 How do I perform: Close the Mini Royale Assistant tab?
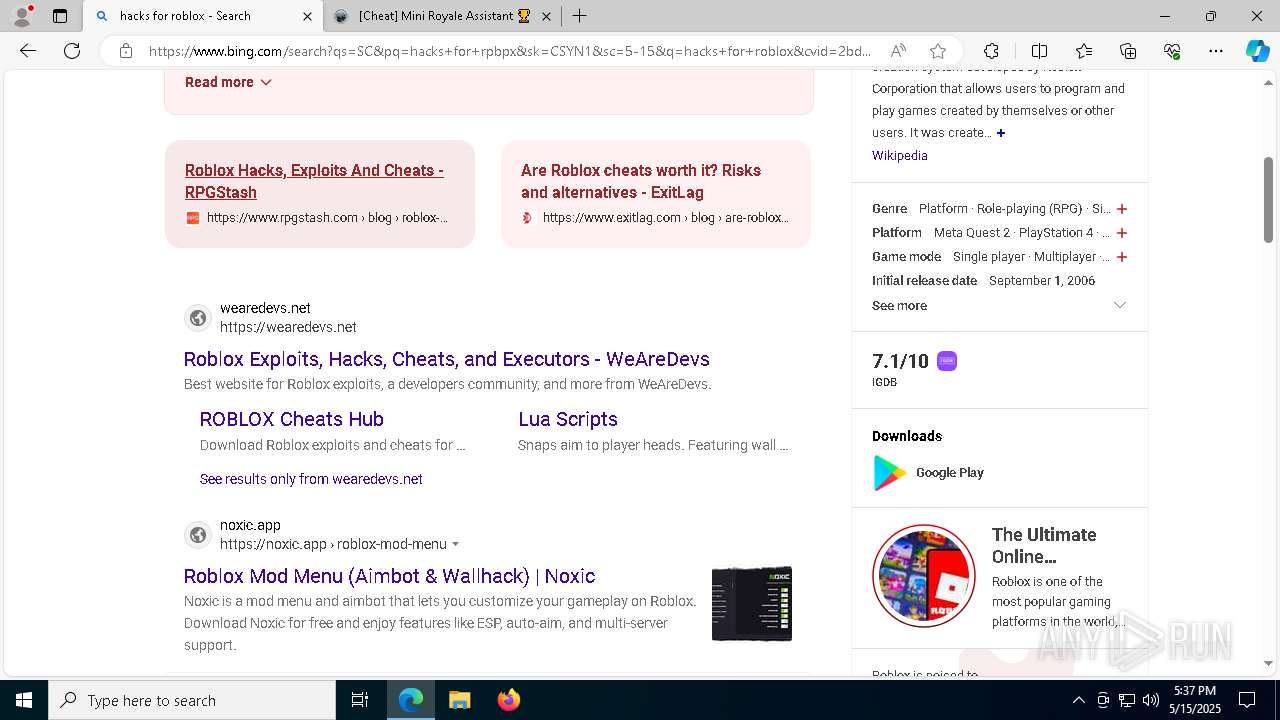click(x=546, y=16)
